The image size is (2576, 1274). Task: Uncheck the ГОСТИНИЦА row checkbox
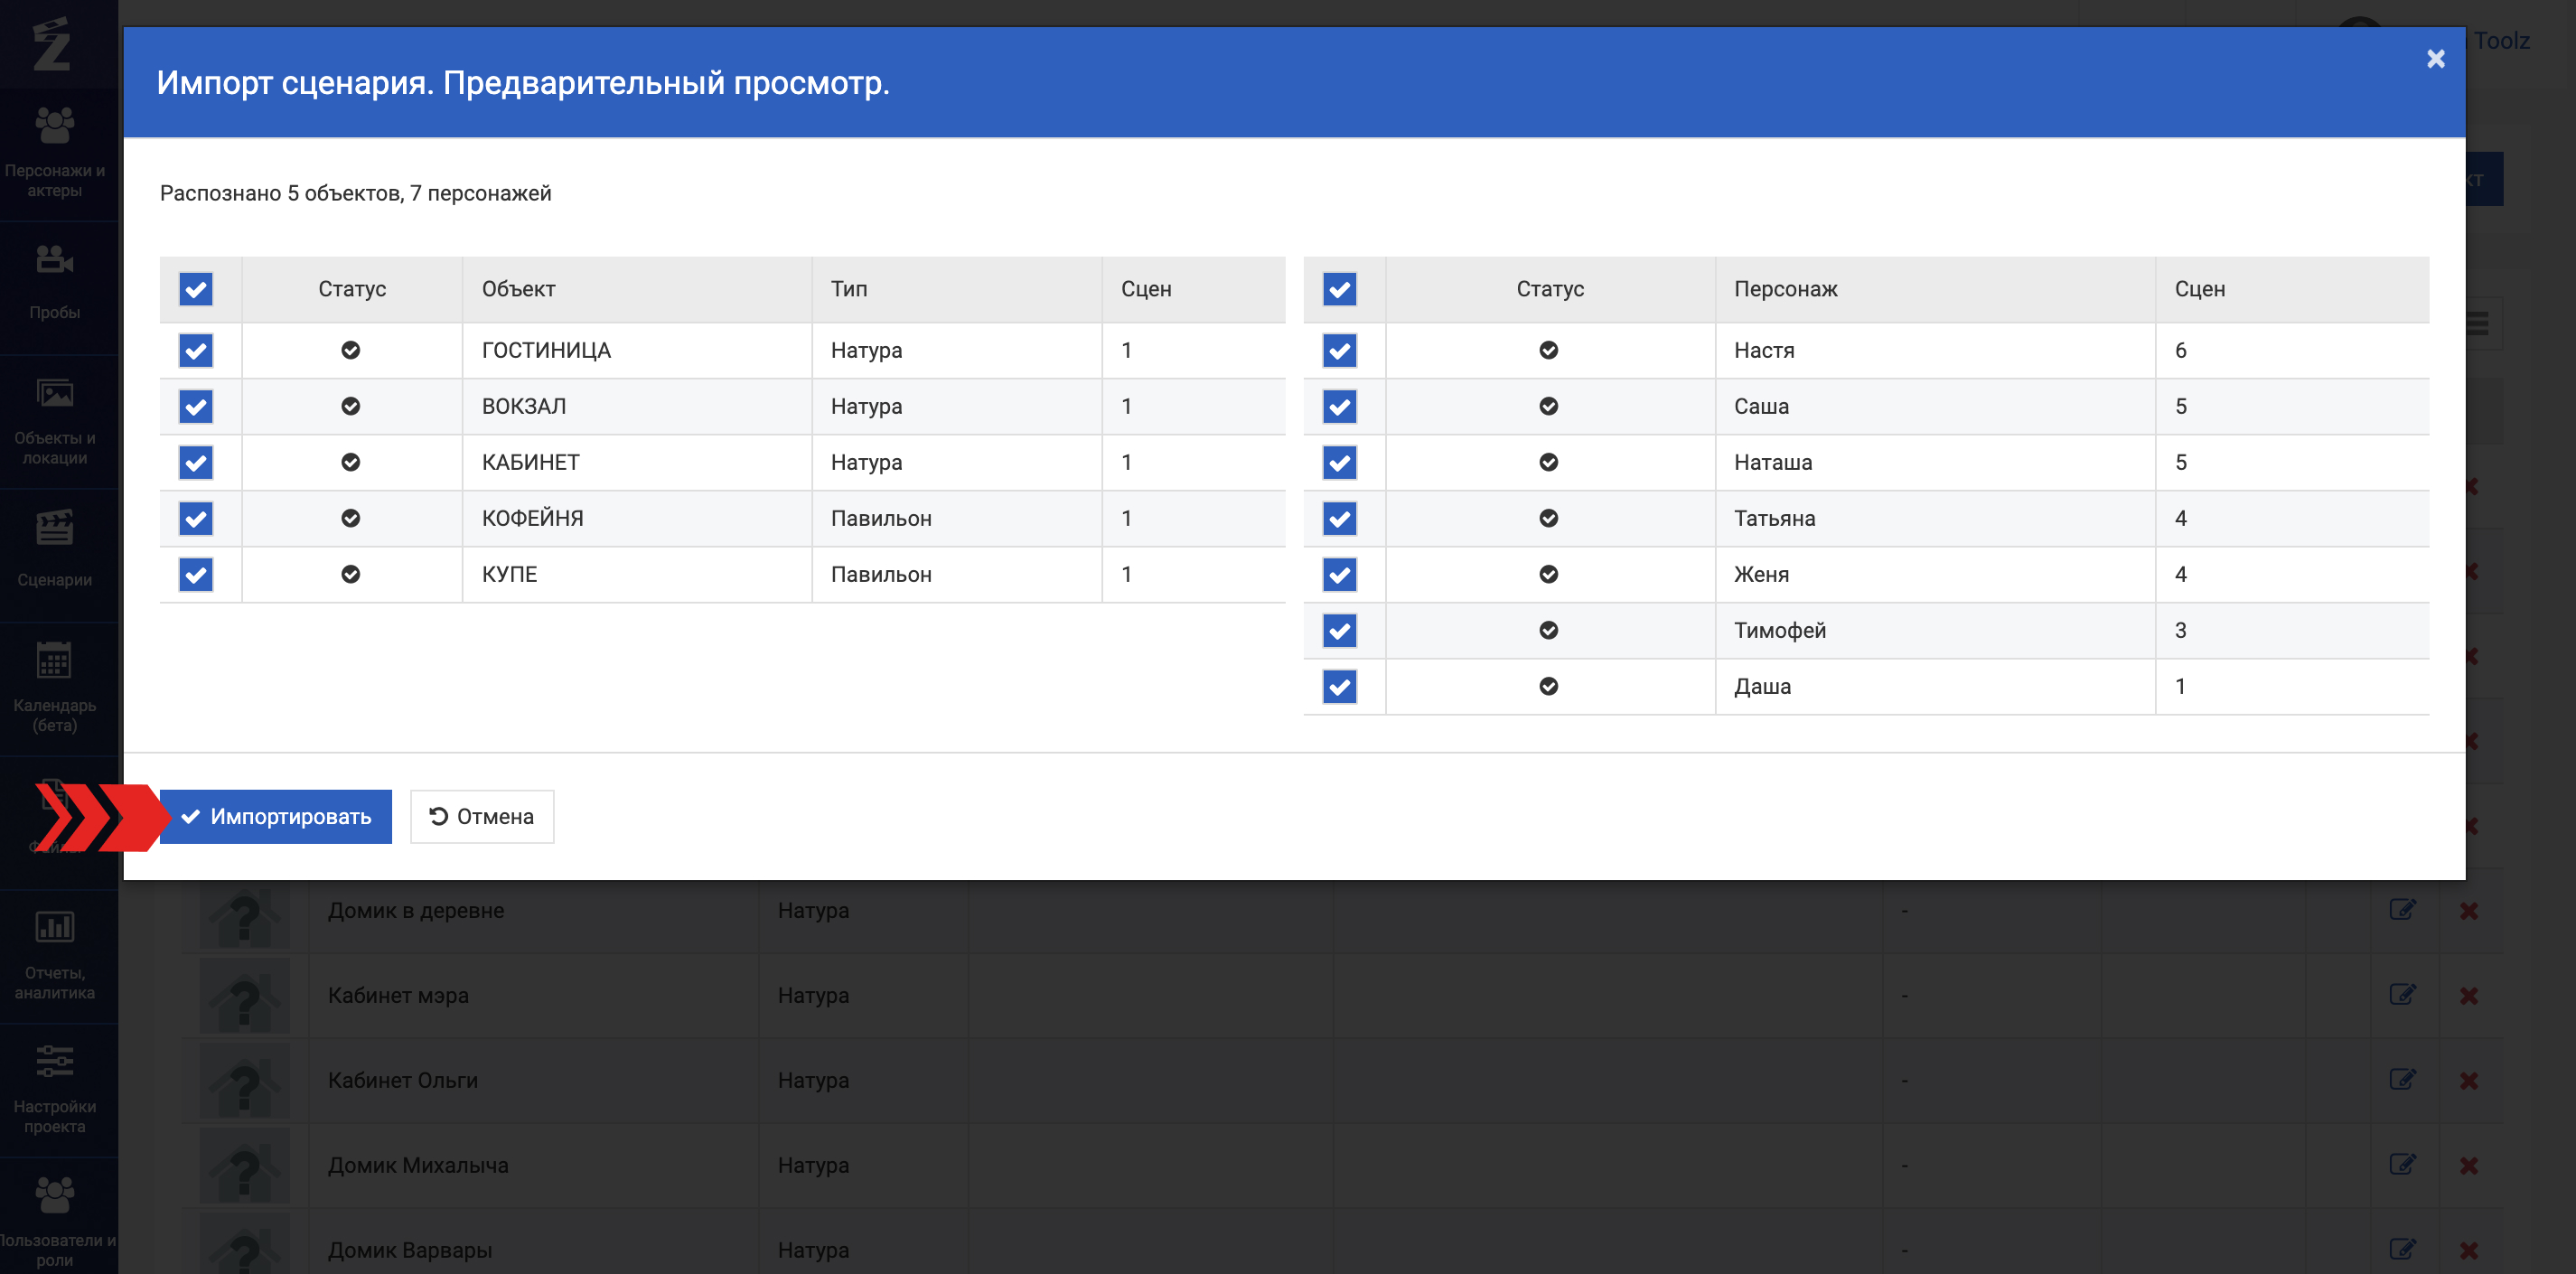(x=196, y=350)
